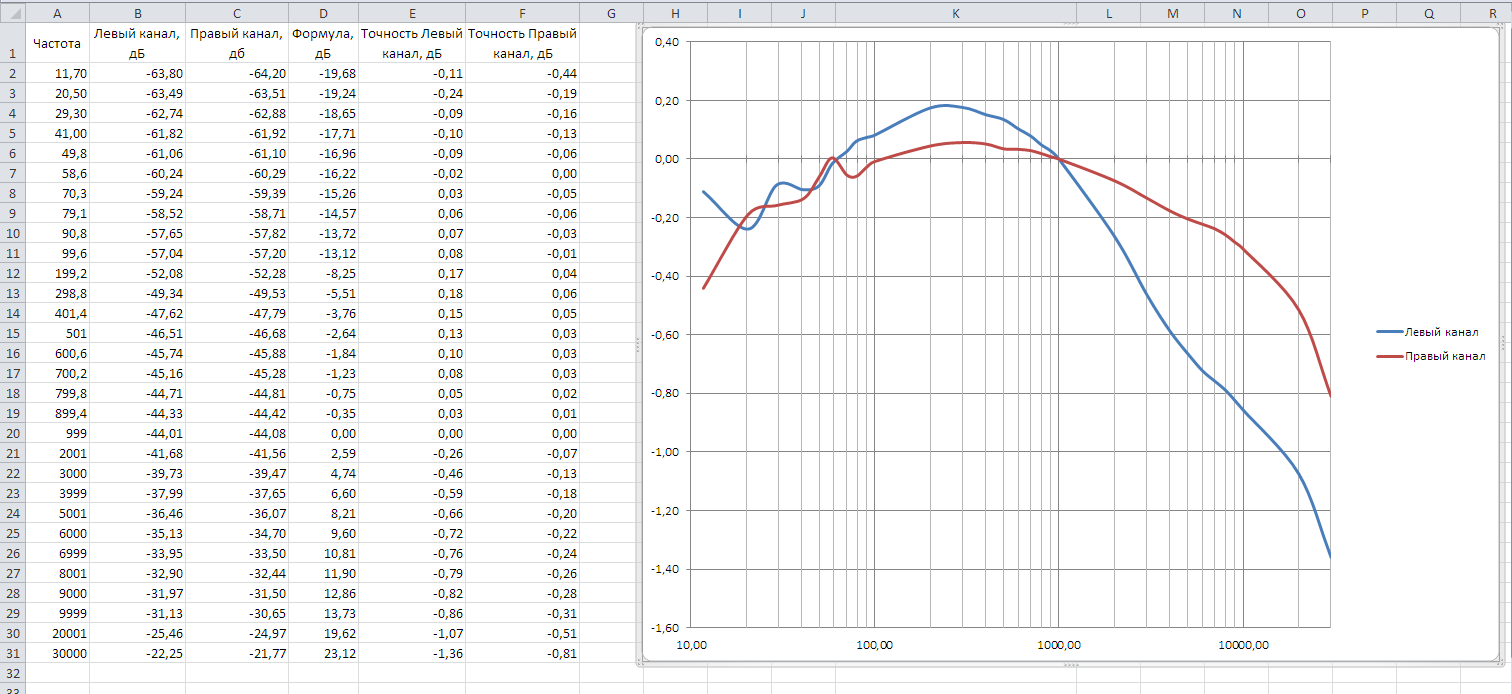Select the cell with frequency 999

click(56, 433)
